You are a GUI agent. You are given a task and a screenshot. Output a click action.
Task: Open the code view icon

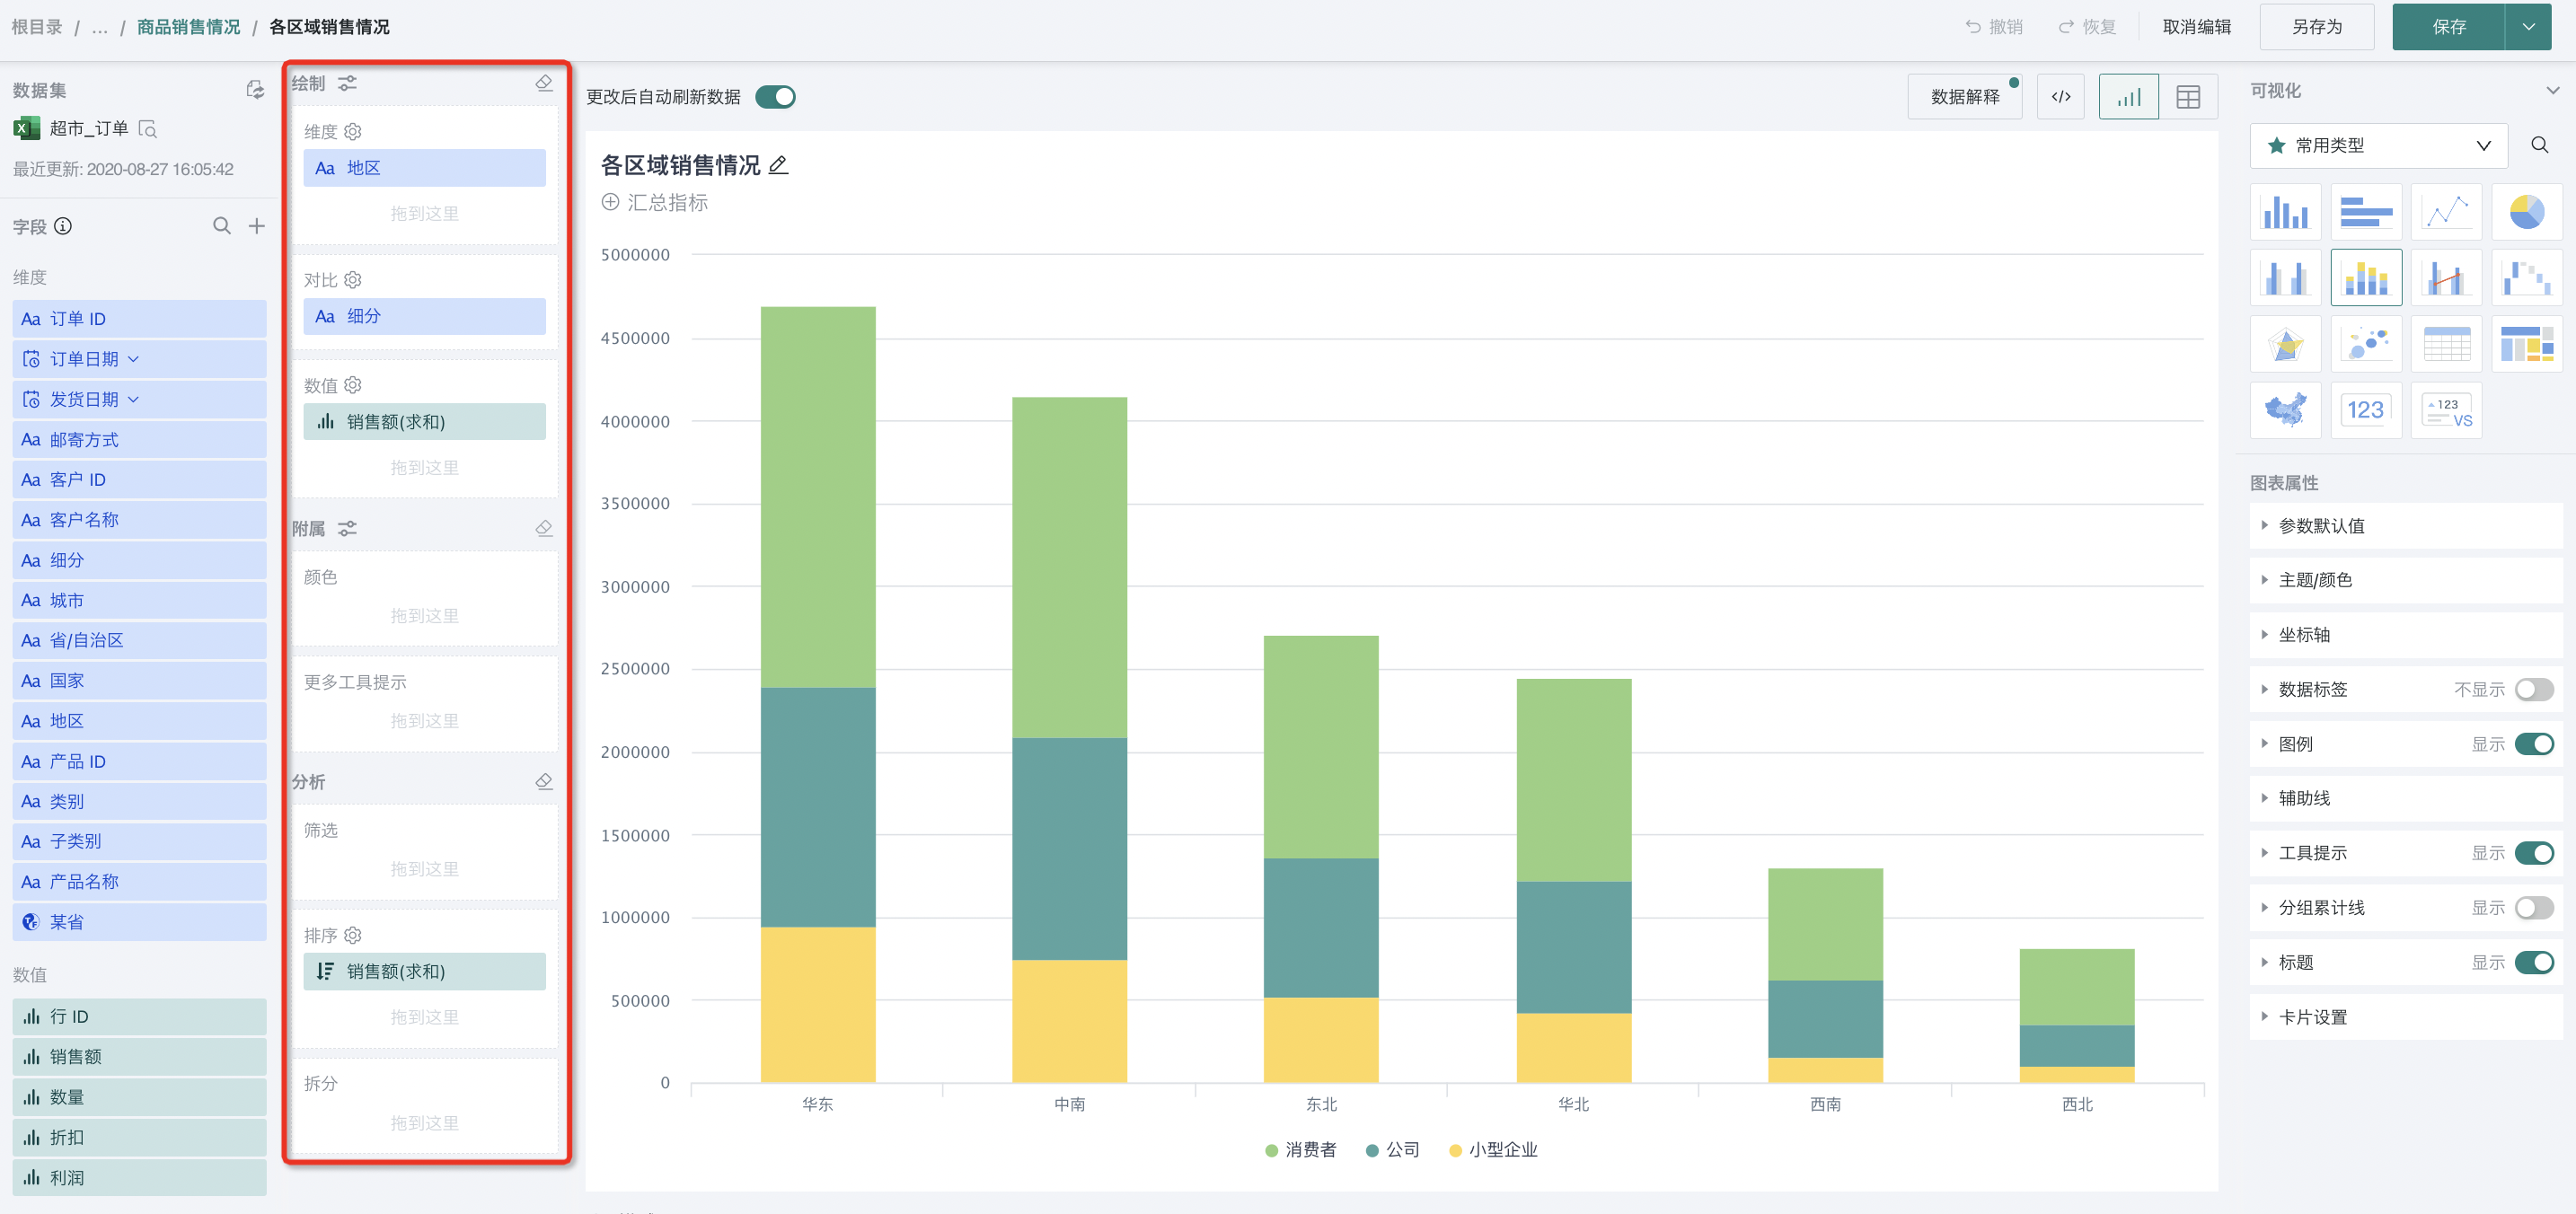point(2061,97)
